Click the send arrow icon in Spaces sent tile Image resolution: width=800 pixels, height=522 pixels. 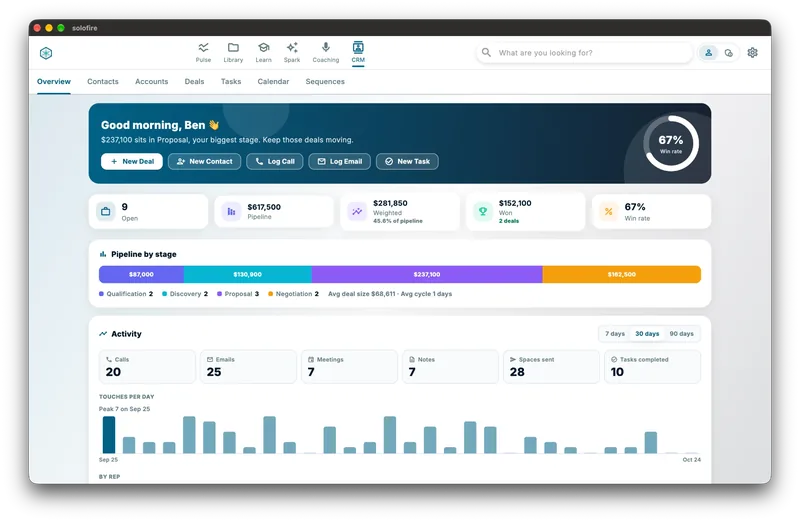(513, 359)
